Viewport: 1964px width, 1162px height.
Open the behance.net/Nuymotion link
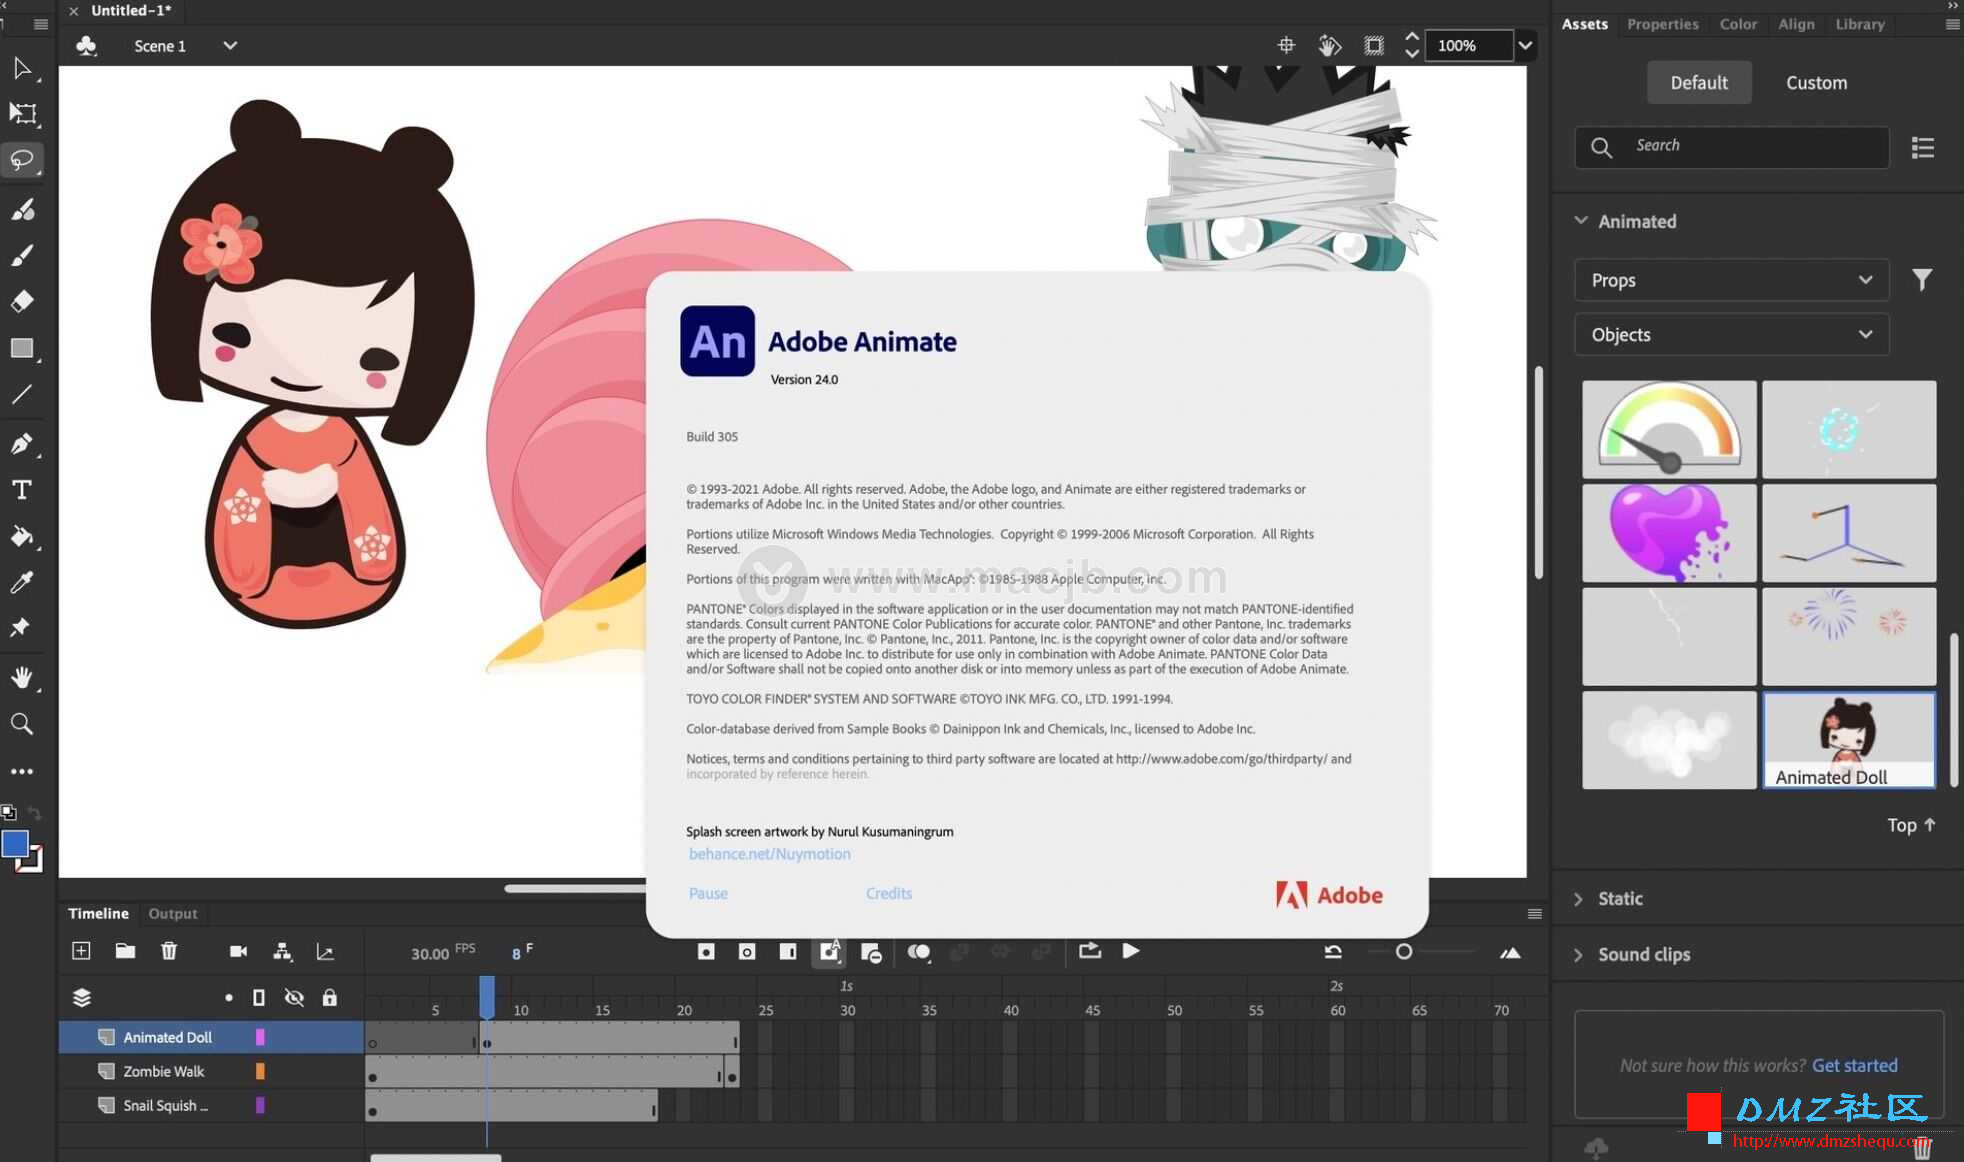coord(769,854)
